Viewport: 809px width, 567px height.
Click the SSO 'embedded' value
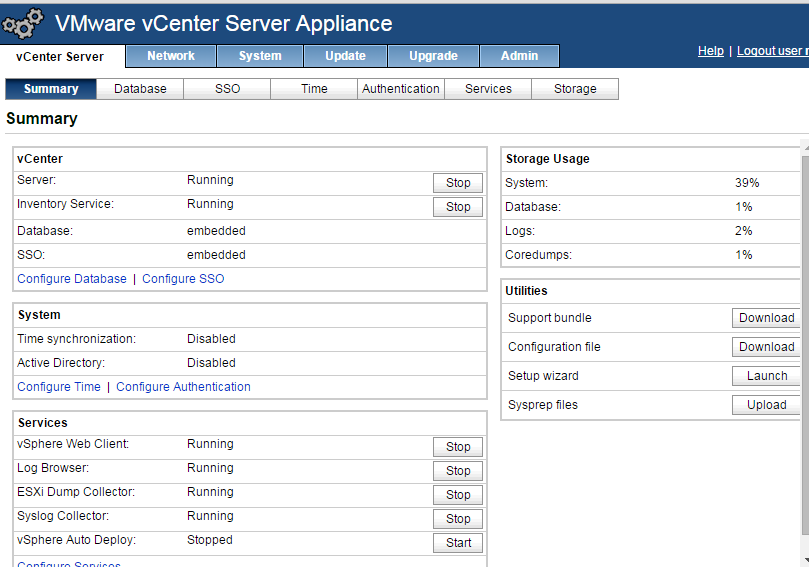pyautogui.click(x=216, y=255)
